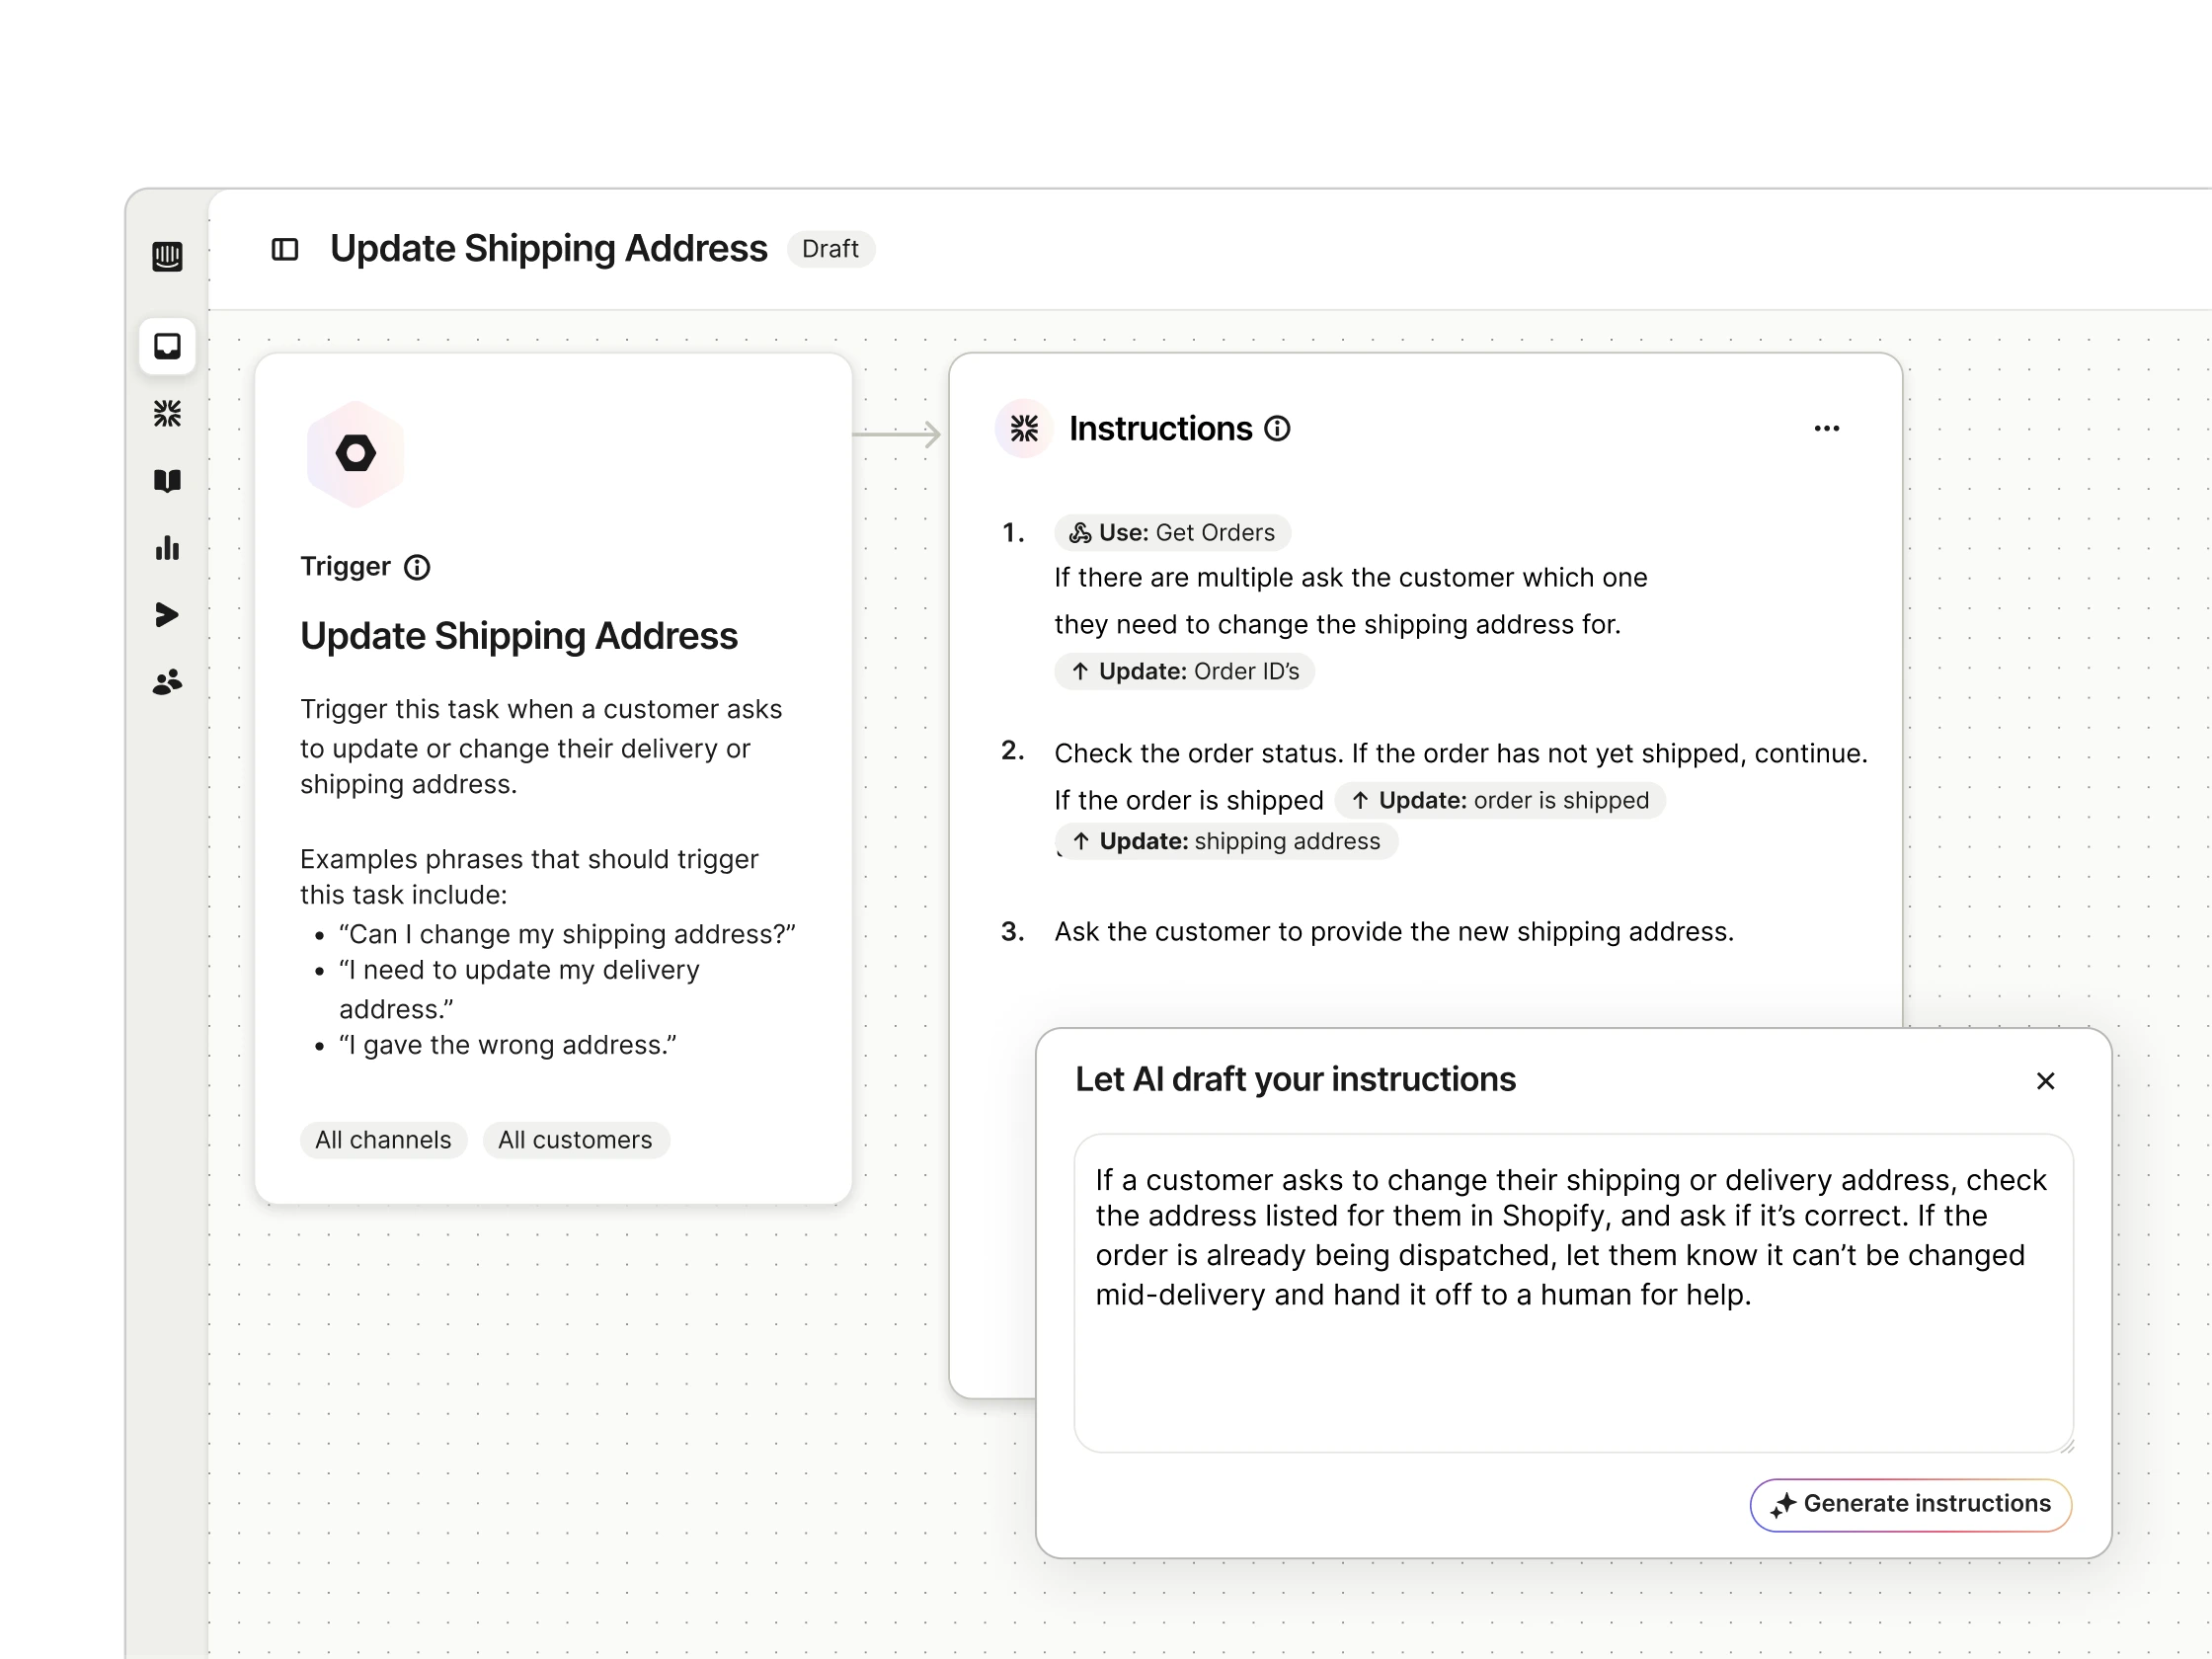
Task: Open the 'All customers' selector on the Trigger card
Action: [576, 1139]
